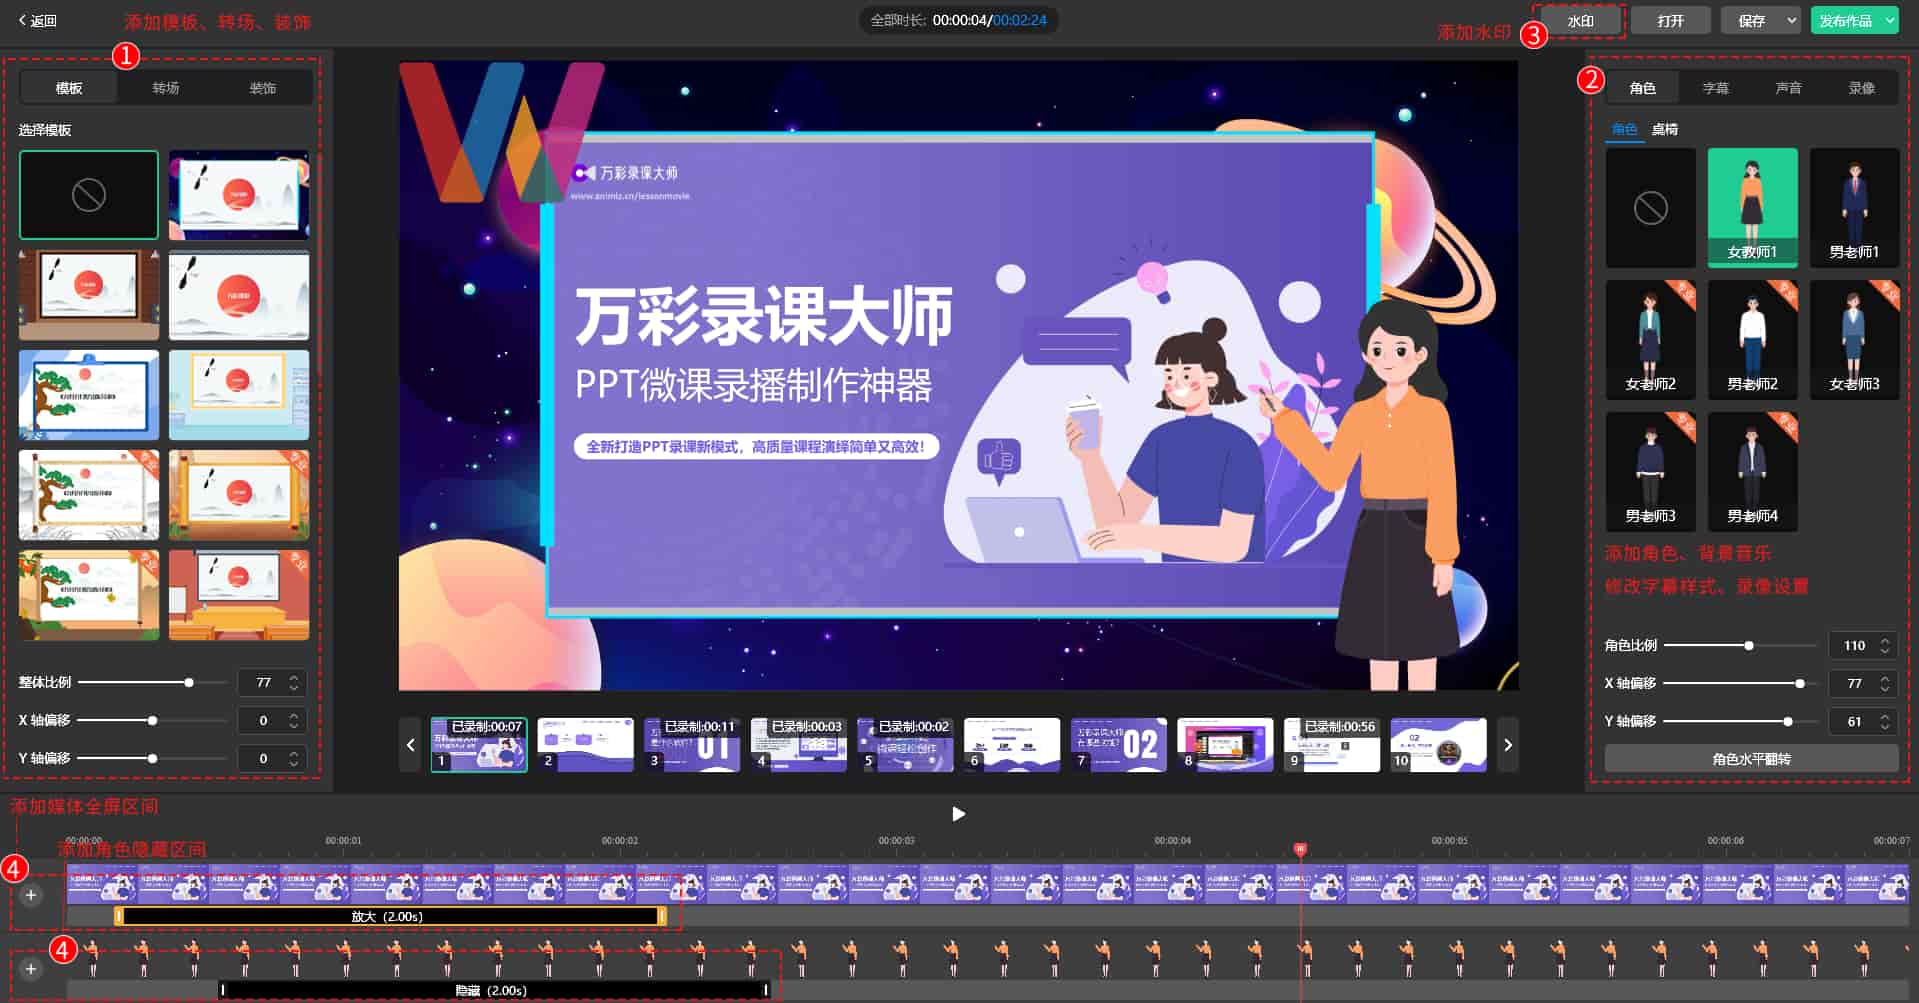Click the 角色比例 value stepper arrows

pyautogui.click(x=1885, y=646)
